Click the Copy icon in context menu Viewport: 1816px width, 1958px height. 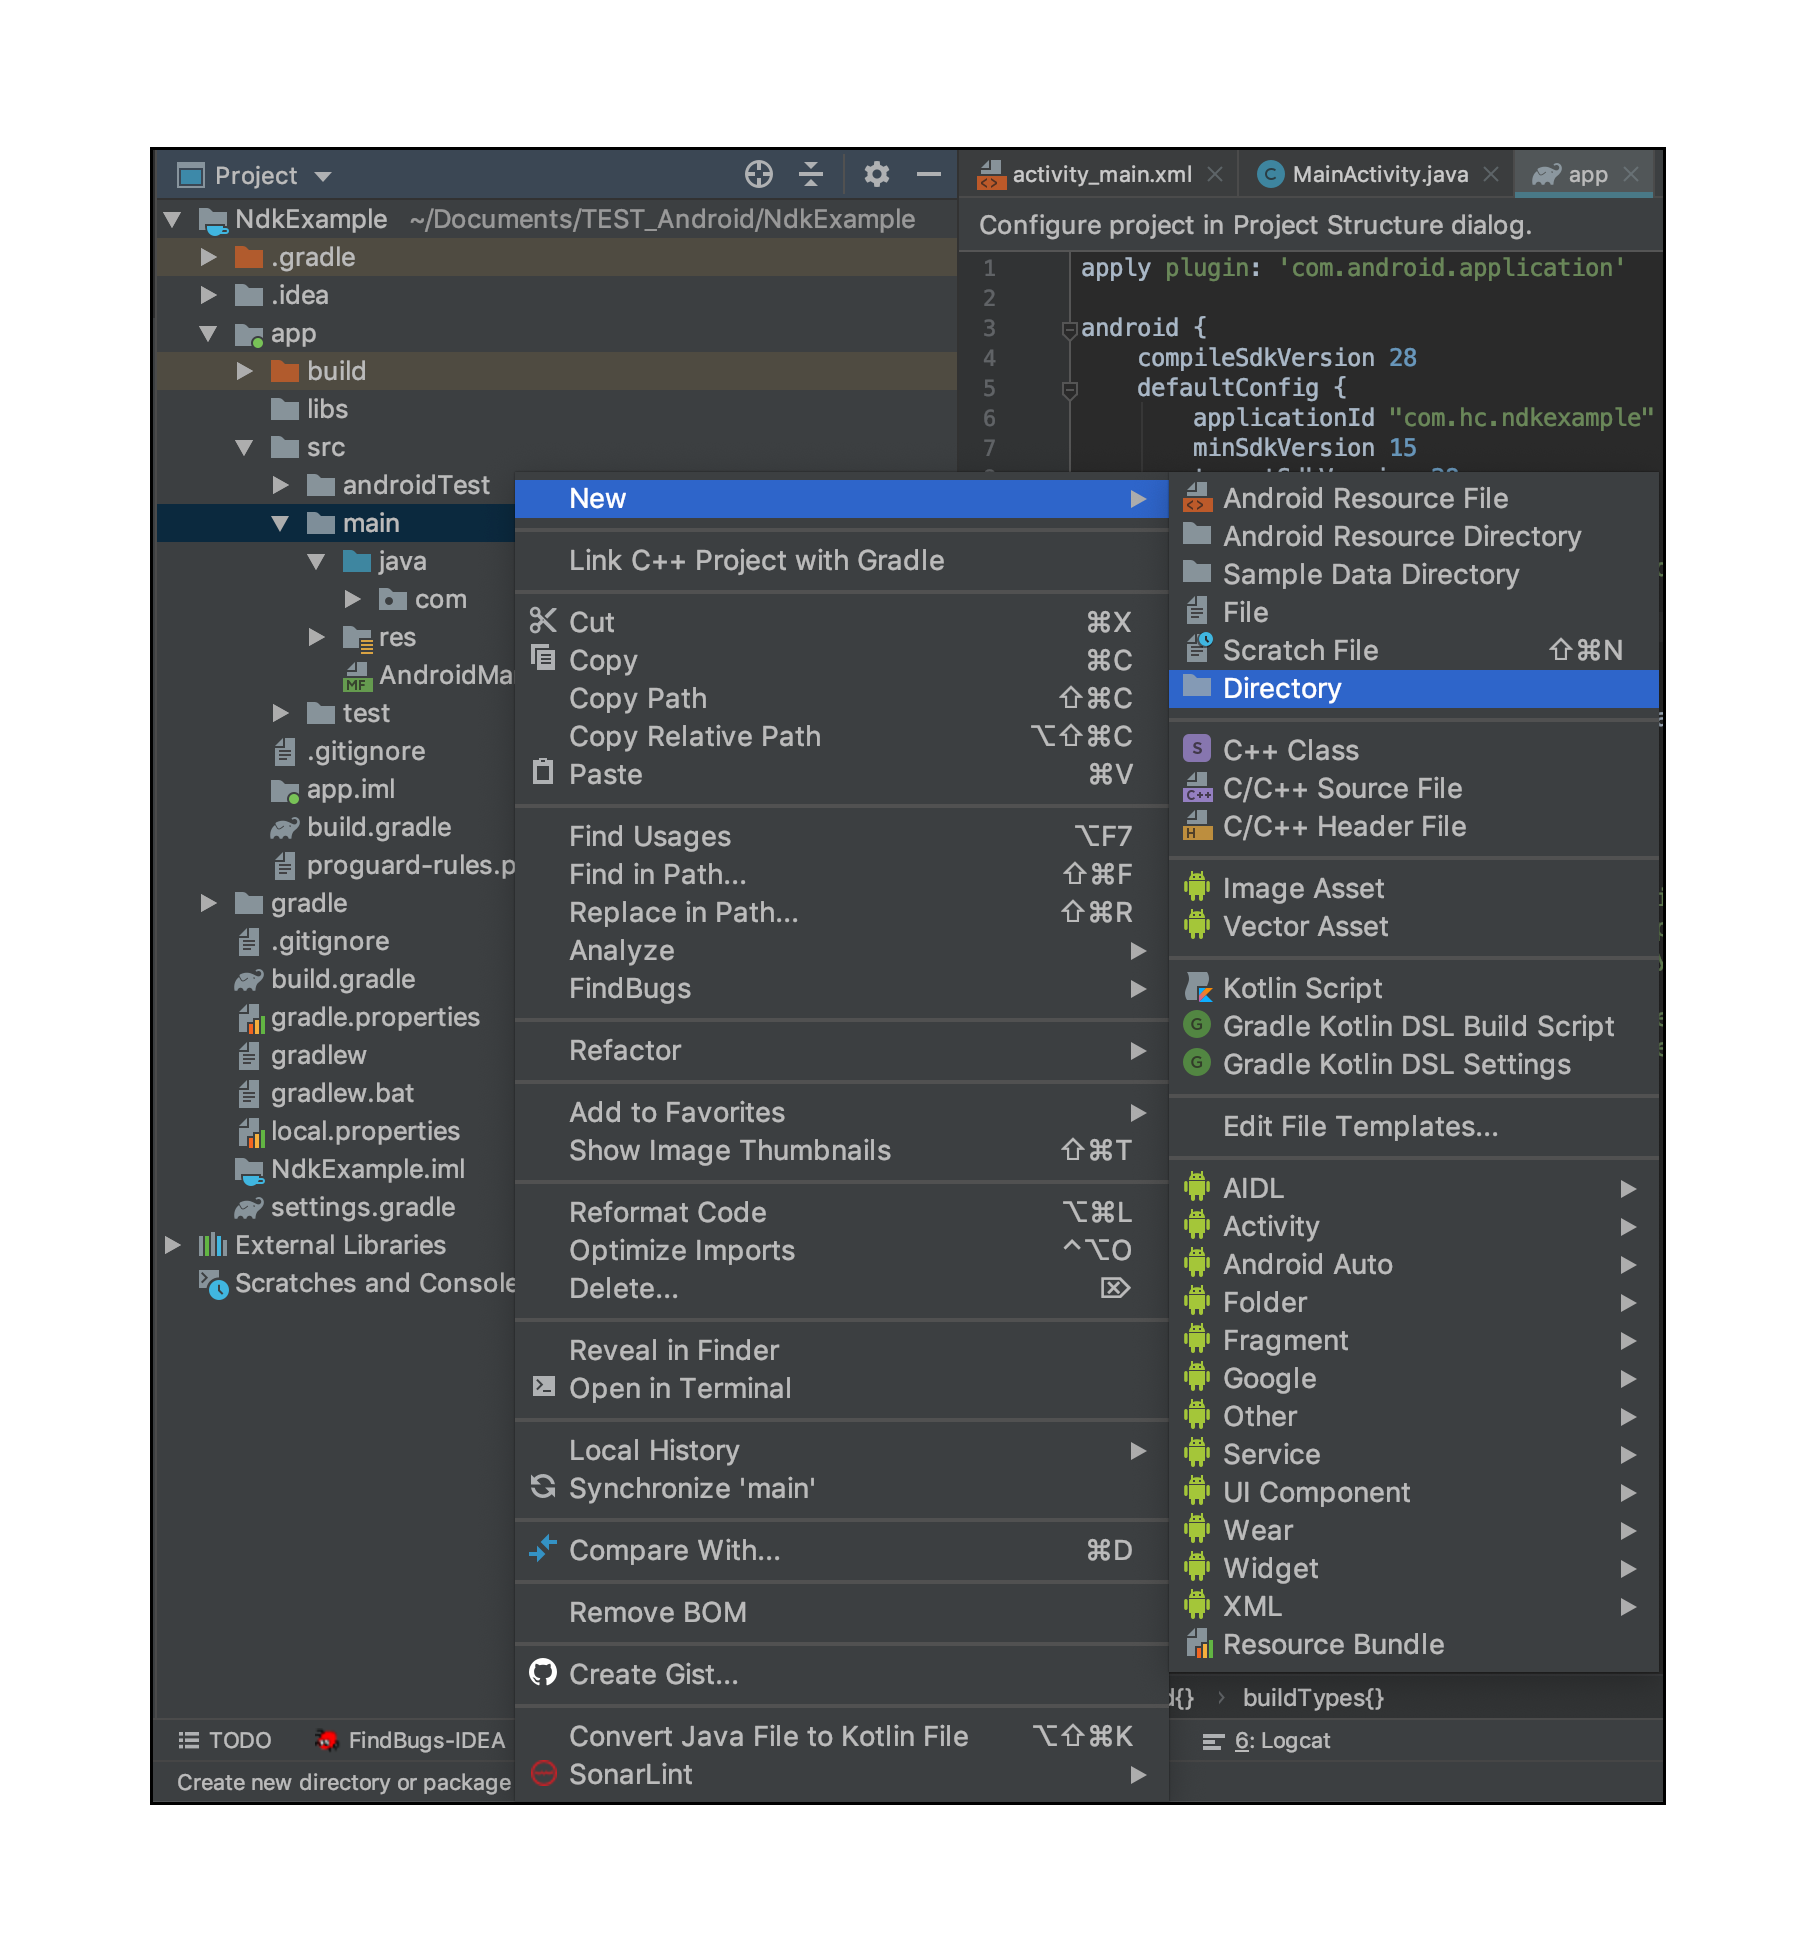pyautogui.click(x=543, y=658)
